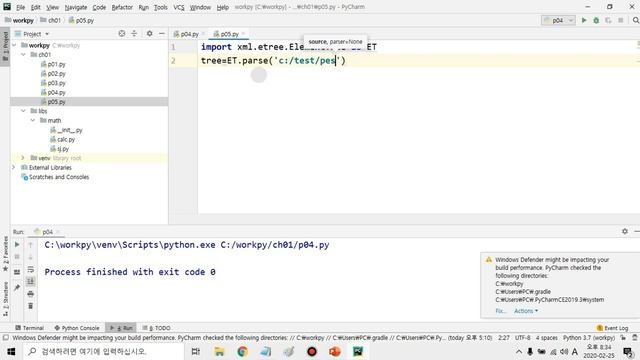Switch to the p04.py editor tab
The height and width of the screenshot is (360, 640).
(x=189, y=34)
